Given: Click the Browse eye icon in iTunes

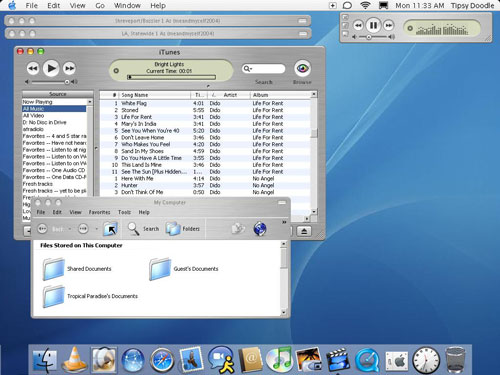Looking at the screenshot, I should pyautogui.click(x=303, y=69).
